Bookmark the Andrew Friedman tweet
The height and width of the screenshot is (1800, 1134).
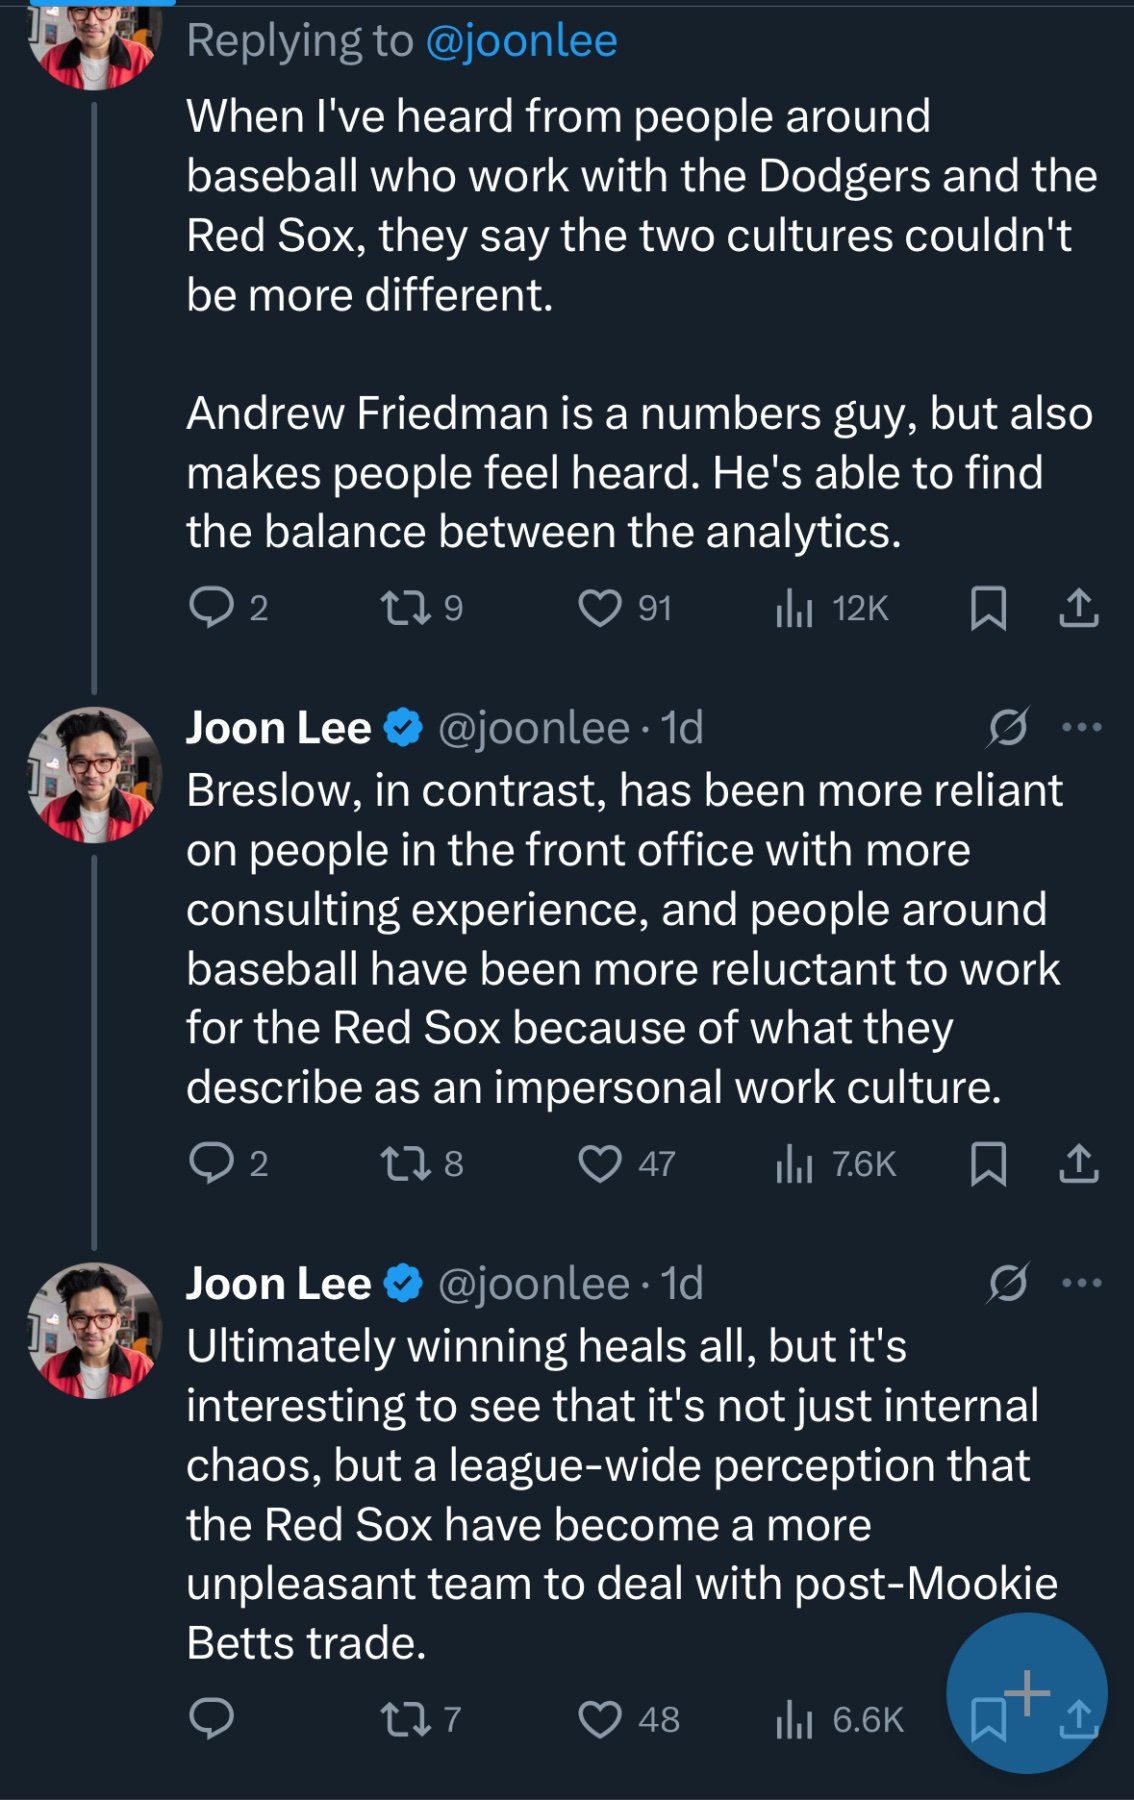[x=988, y=608]
